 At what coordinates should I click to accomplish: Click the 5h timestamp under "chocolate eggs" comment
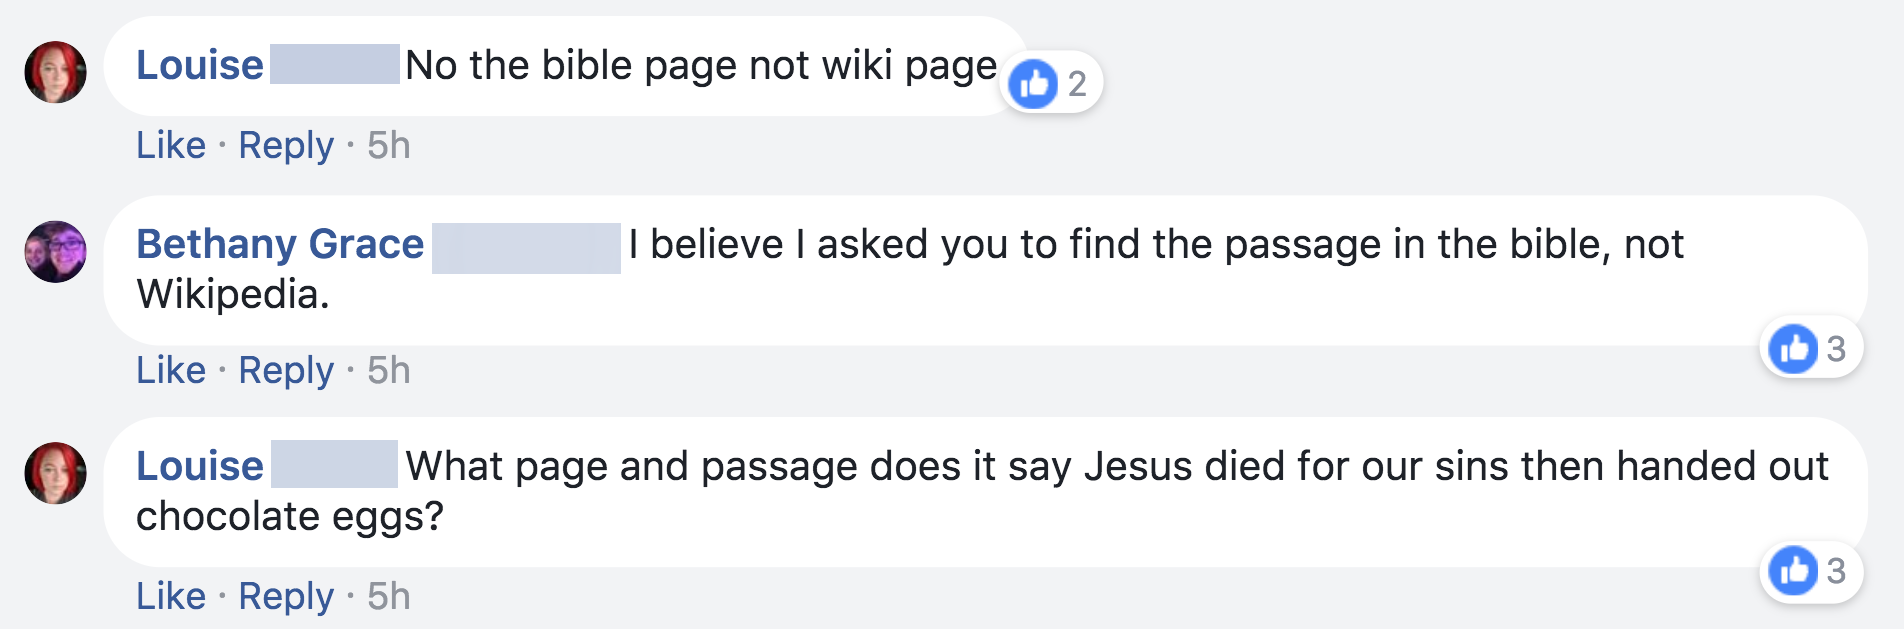389,597
